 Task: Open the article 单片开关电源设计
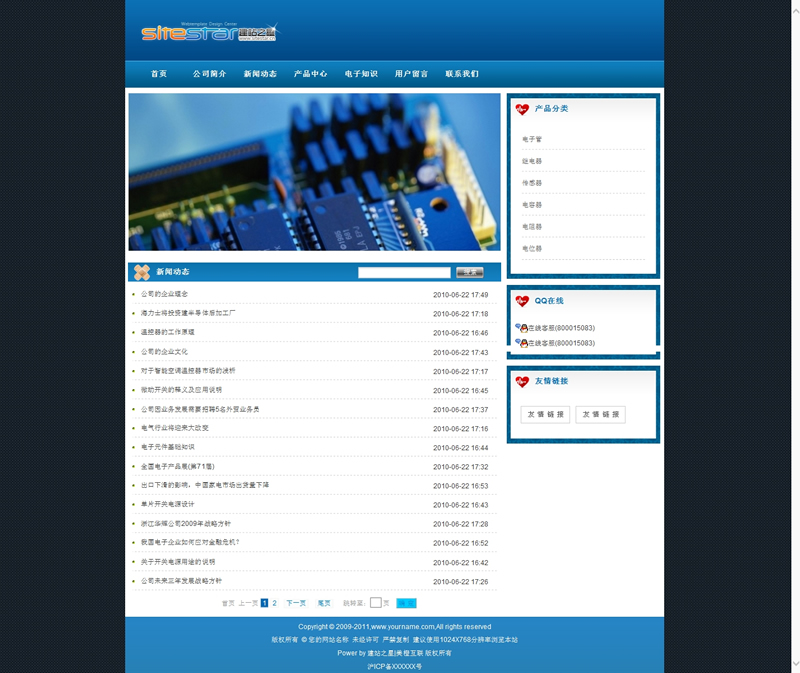(x=167, y=505)
